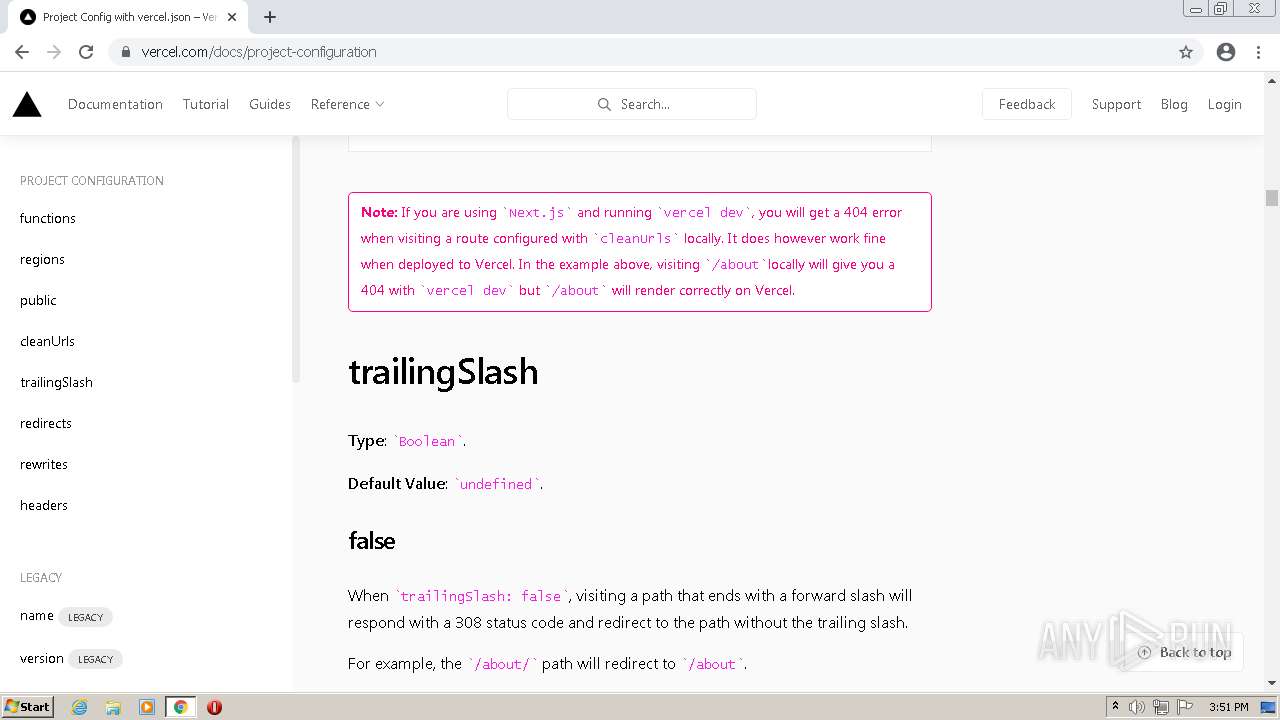Click the red stop taskbar icon
The image size is (1280, 720).
point(214,707)
